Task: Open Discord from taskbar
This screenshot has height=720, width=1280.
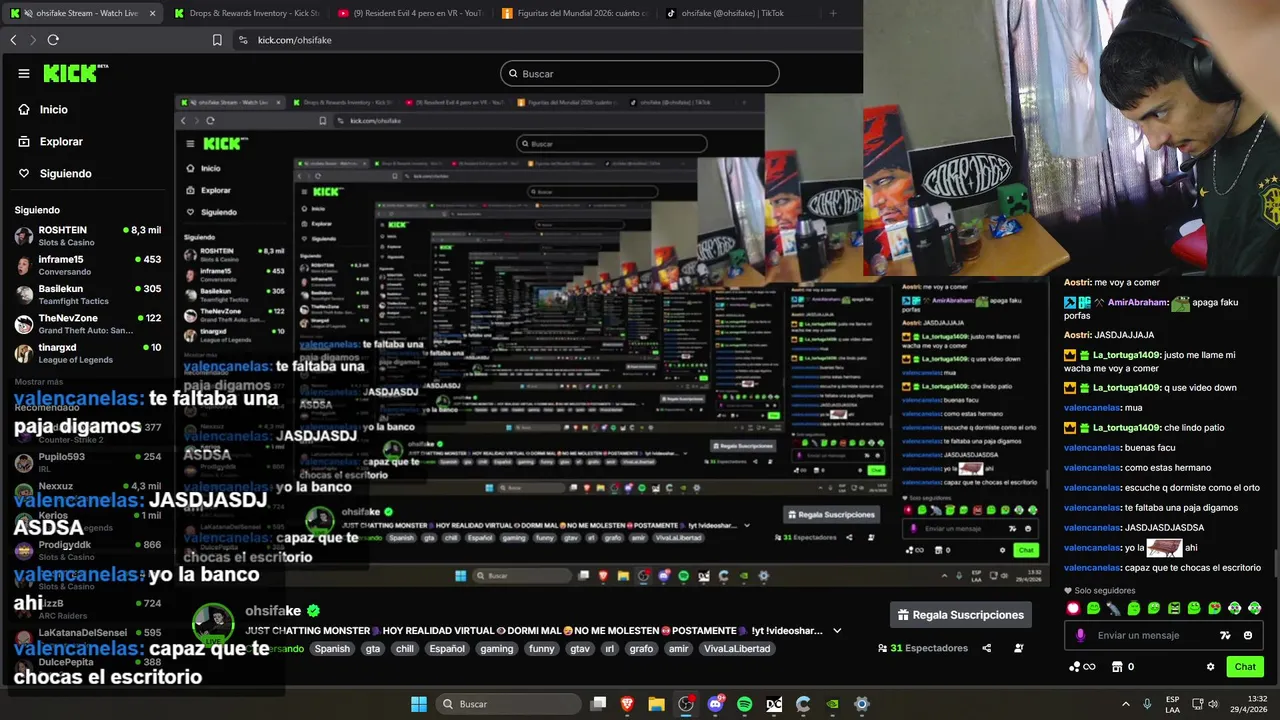Action: (715, 704)
